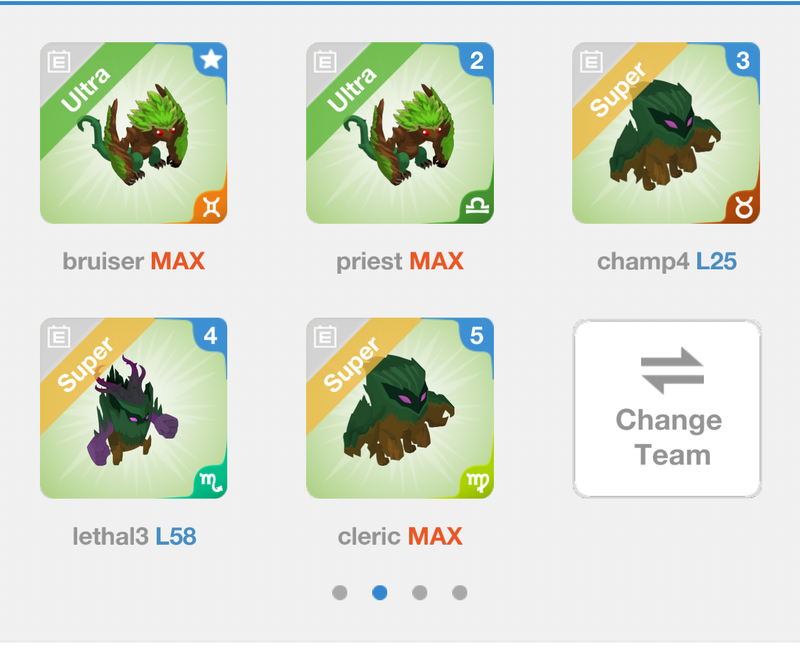Image resolution: width=800 pixels, height=653 pixels.
Task: Click the priest MAX label
Action: 400,261
